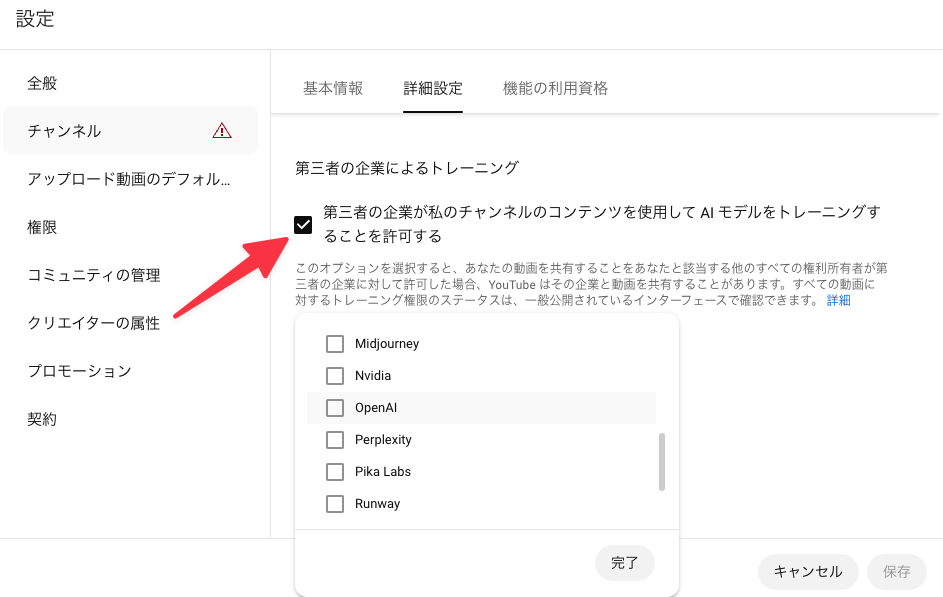Uncheck the third-party AI training permission checkbox
This screenshot has height=597, width=943.
click(x=303, y=225)
